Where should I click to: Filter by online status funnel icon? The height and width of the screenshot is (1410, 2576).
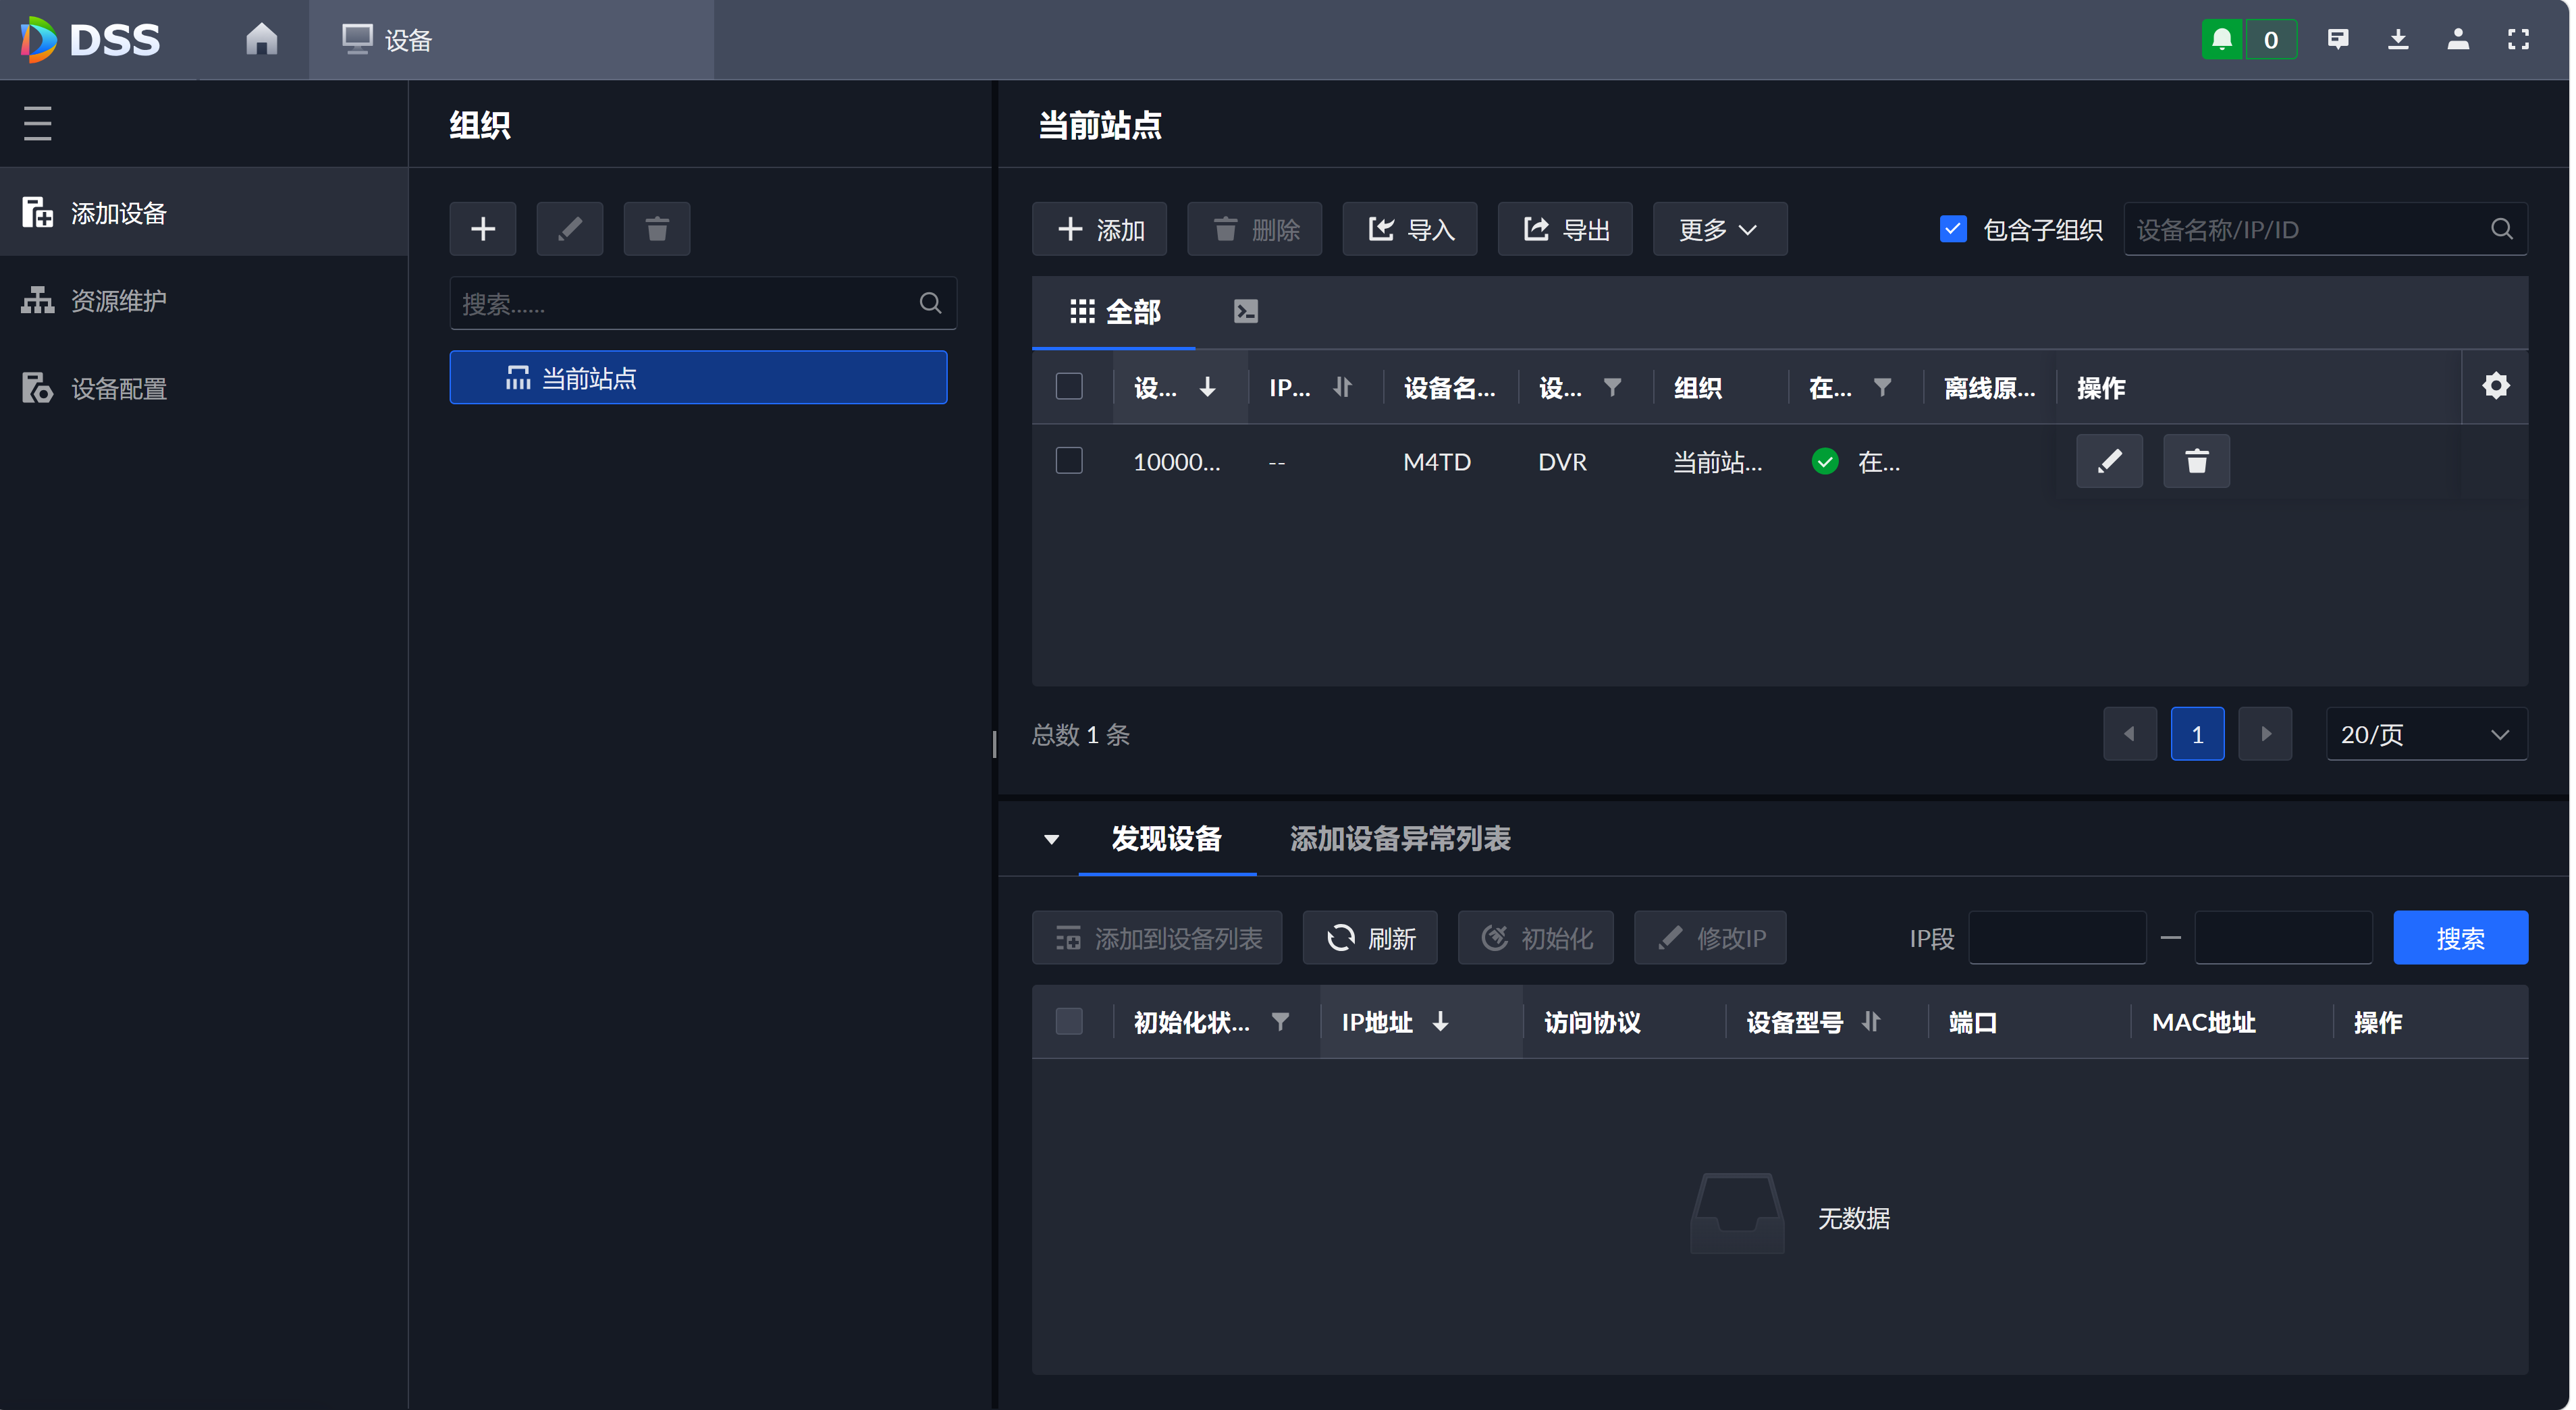[x=1882, y=387]
